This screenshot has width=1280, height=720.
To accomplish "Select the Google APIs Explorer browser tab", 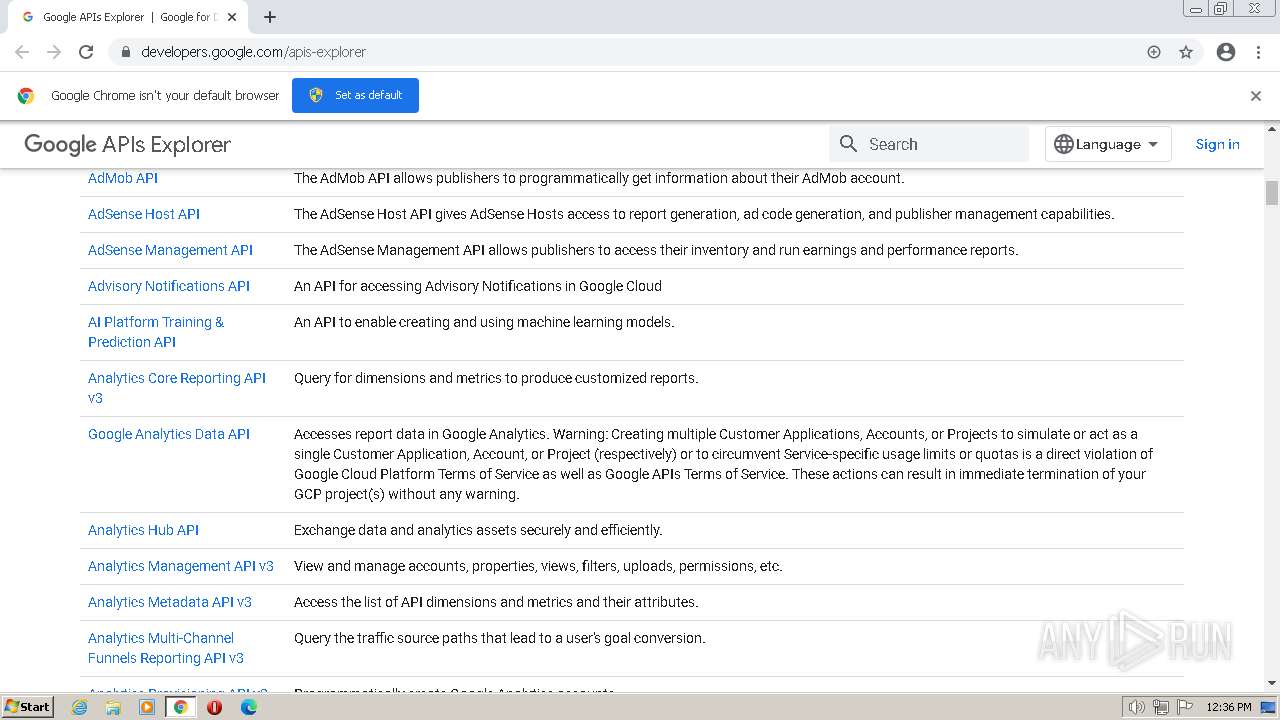I will [125, 17].
